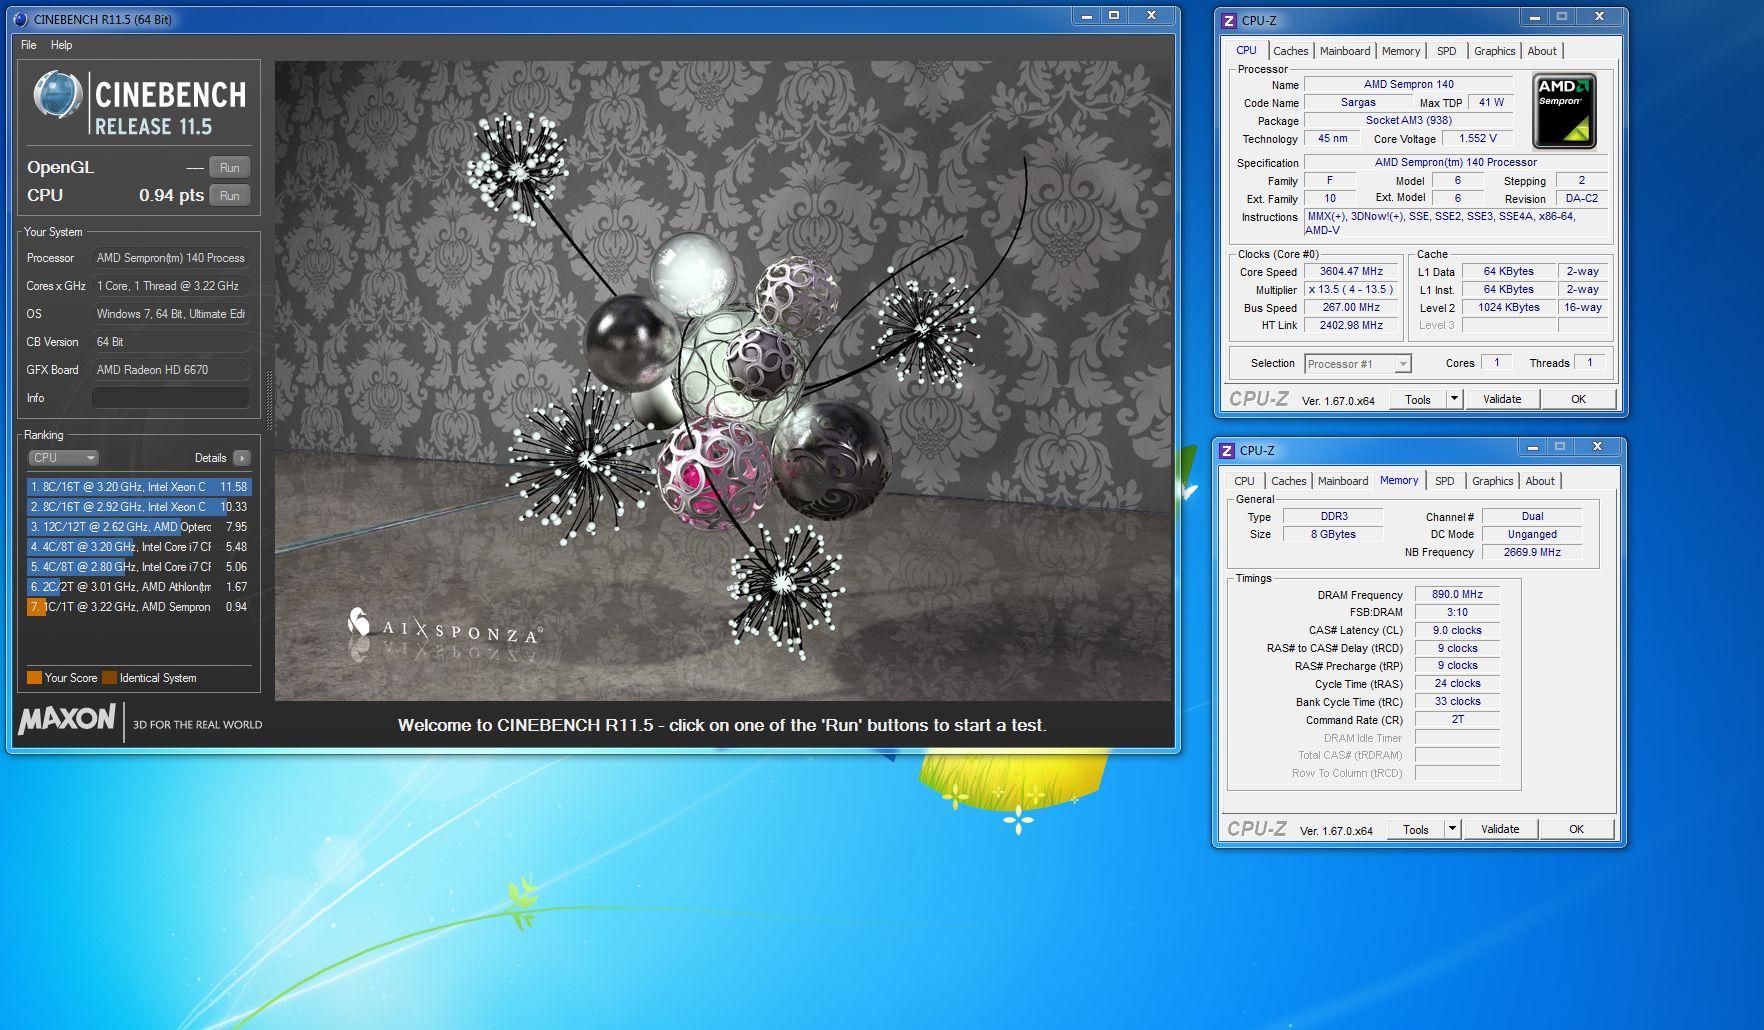The height and width of the screenshot is (1030, 1764).
Task: Click the NB Frequency value 2669.9 MHz
Action: point(1532,552)
